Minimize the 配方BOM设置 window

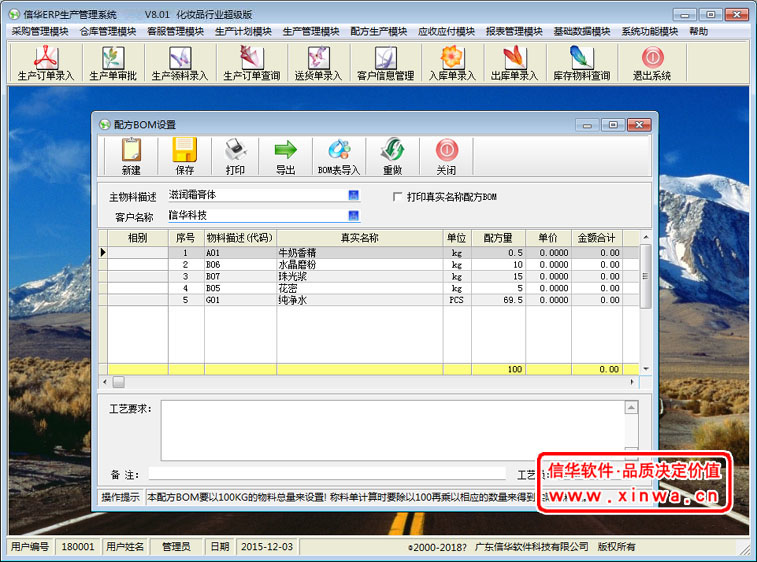point(587,125)
